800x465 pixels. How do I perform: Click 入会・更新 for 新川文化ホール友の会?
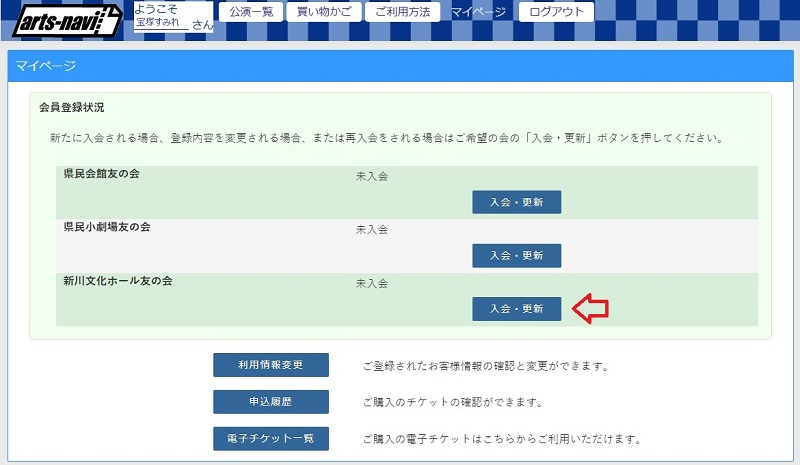516,309
